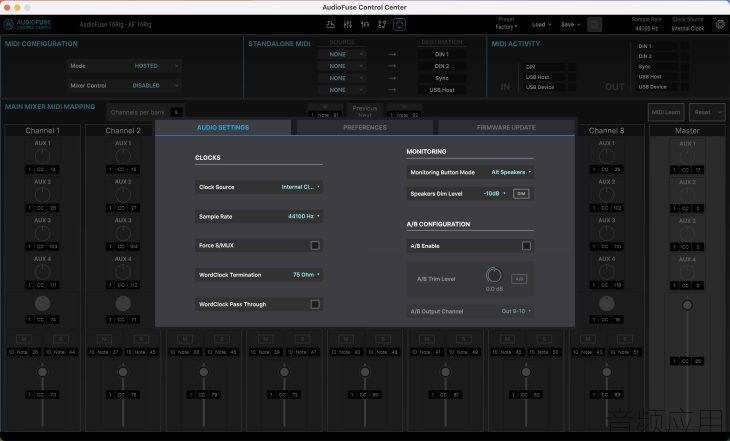Image resolution: width=730 pixels, height=441 pixels.
Task: Click the Channels per bank value field
Action: coord(176,112)
